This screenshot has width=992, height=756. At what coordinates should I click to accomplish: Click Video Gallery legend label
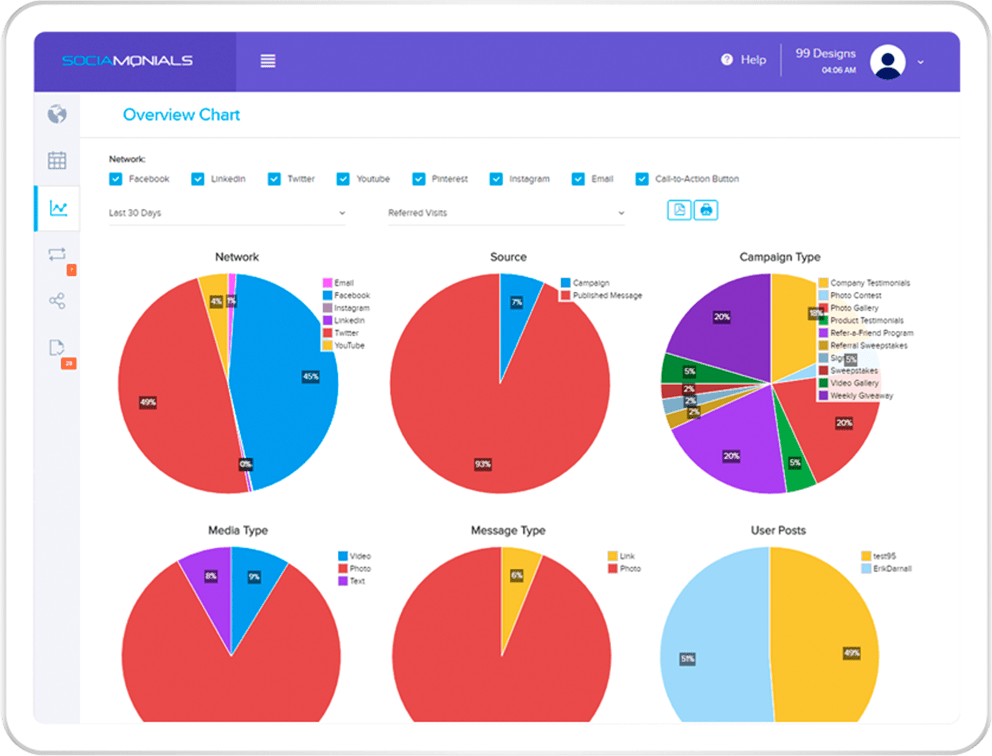(x=854, y=383)
